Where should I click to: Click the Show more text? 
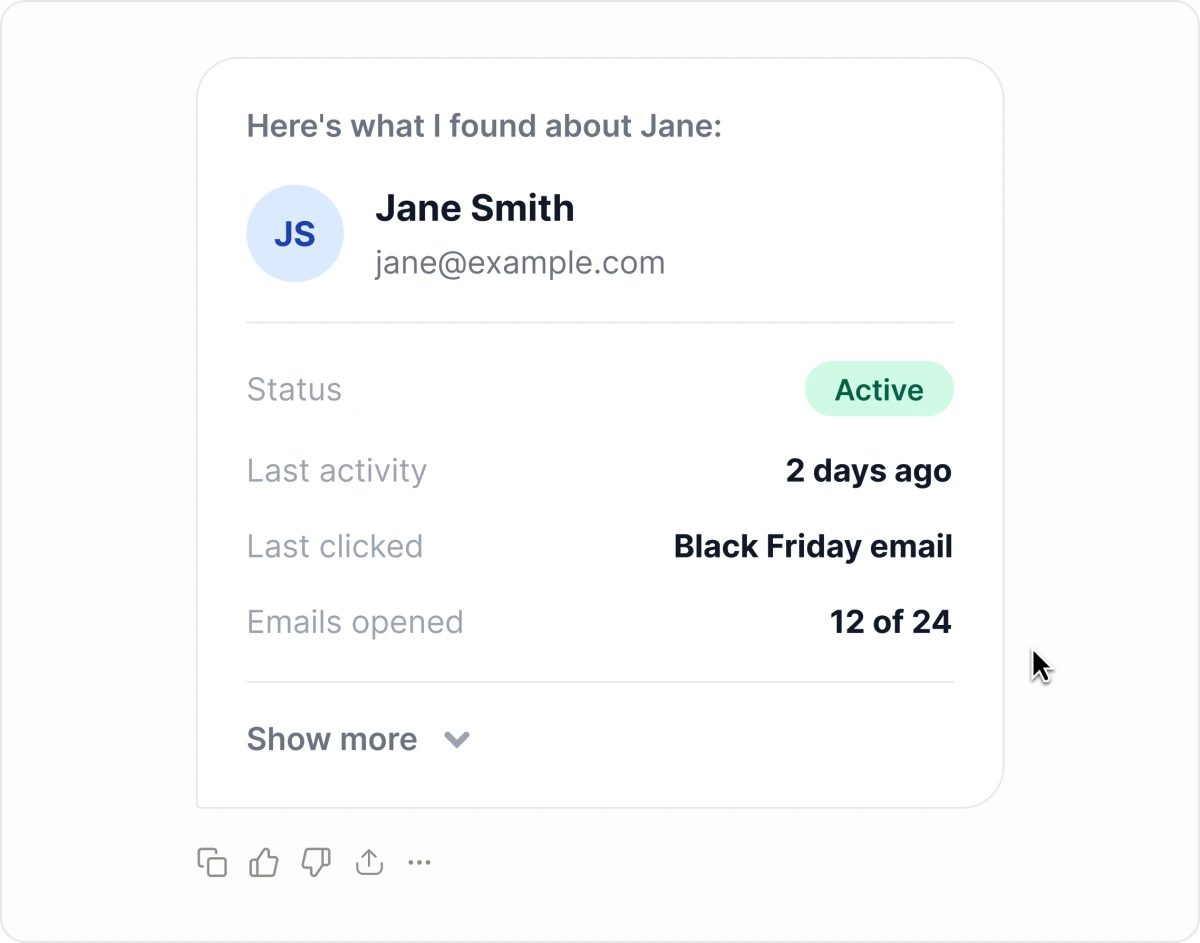(332, 739)
